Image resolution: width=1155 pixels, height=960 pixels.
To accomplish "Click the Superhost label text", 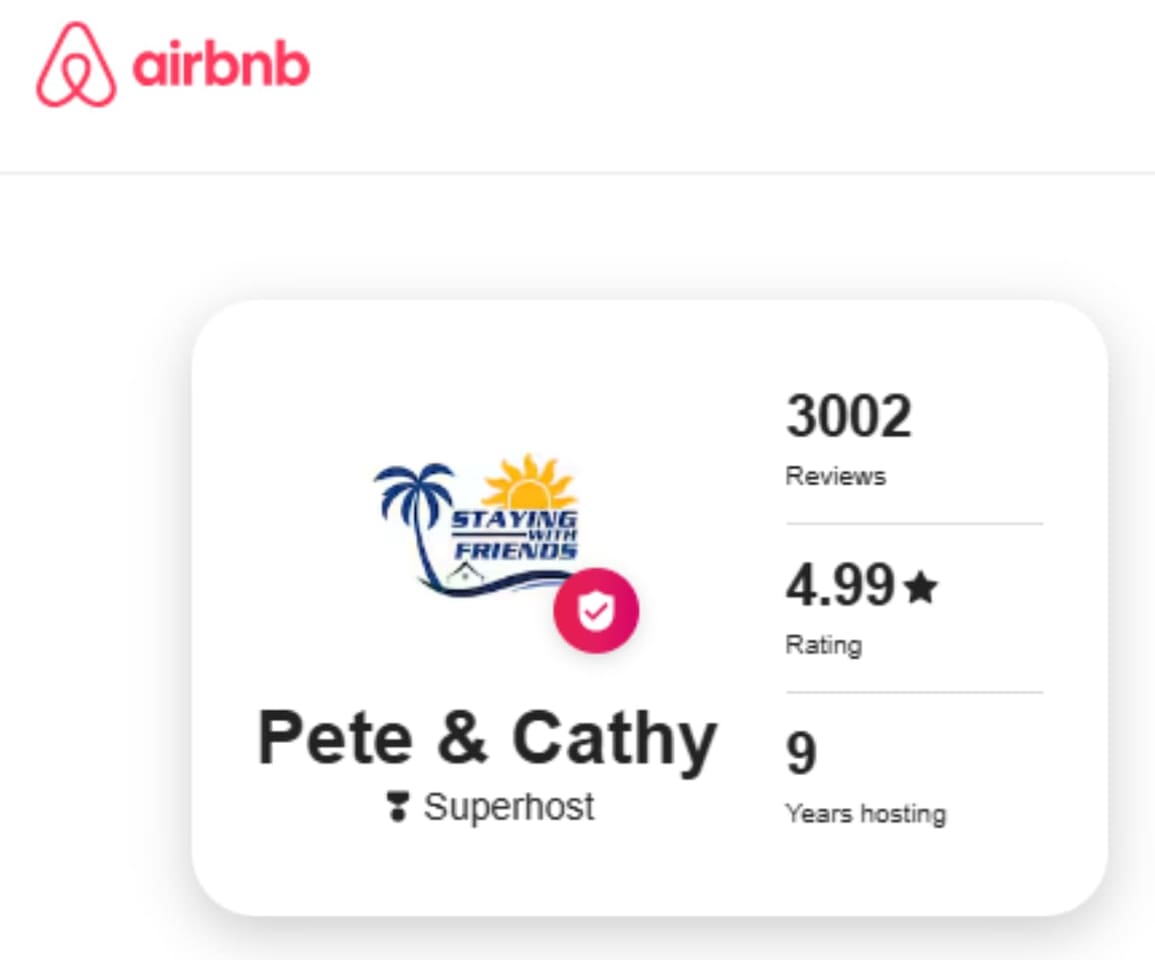I will (510, 804).
